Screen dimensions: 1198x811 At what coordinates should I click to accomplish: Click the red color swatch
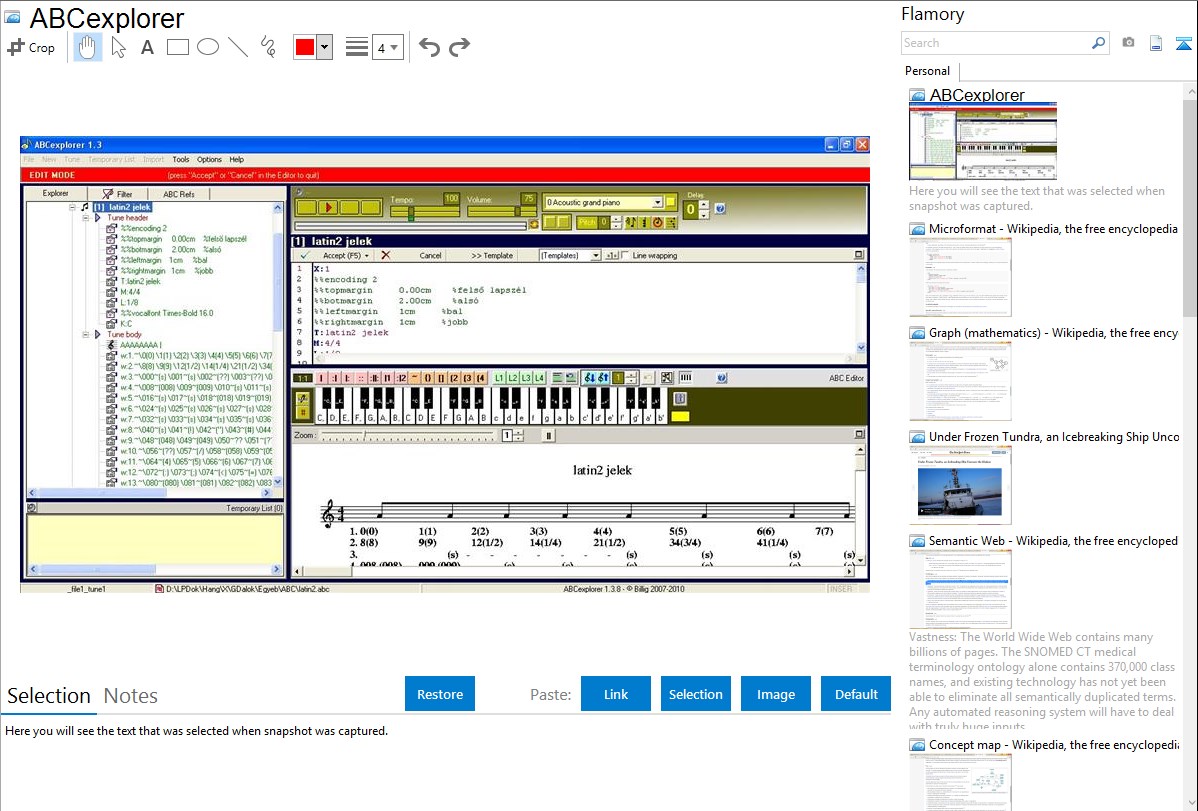click(304, 47)
